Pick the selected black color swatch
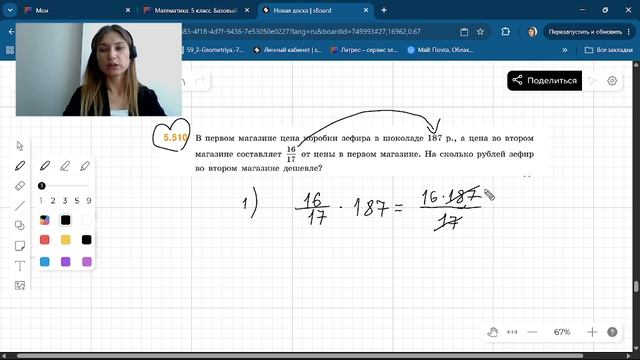Image resolution: width=640 pixels, height=360 pixels. coord(65,220)
